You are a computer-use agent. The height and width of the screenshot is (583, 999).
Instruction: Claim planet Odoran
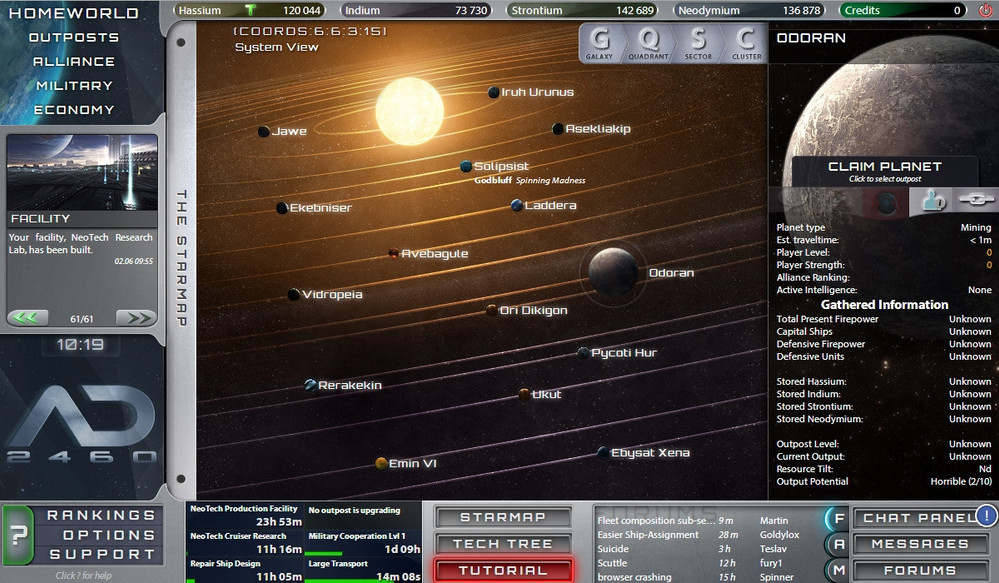[x=884, y=171]
